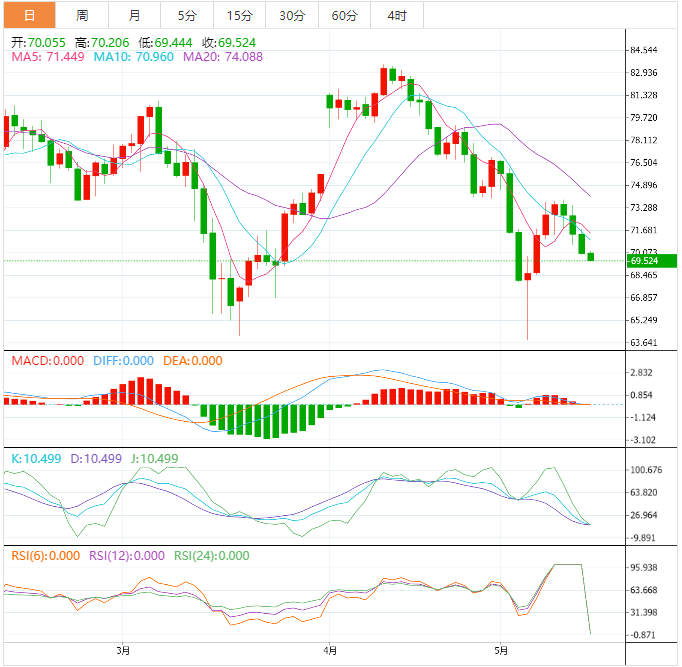Switch to the 5分 timeframe tab

187,15
